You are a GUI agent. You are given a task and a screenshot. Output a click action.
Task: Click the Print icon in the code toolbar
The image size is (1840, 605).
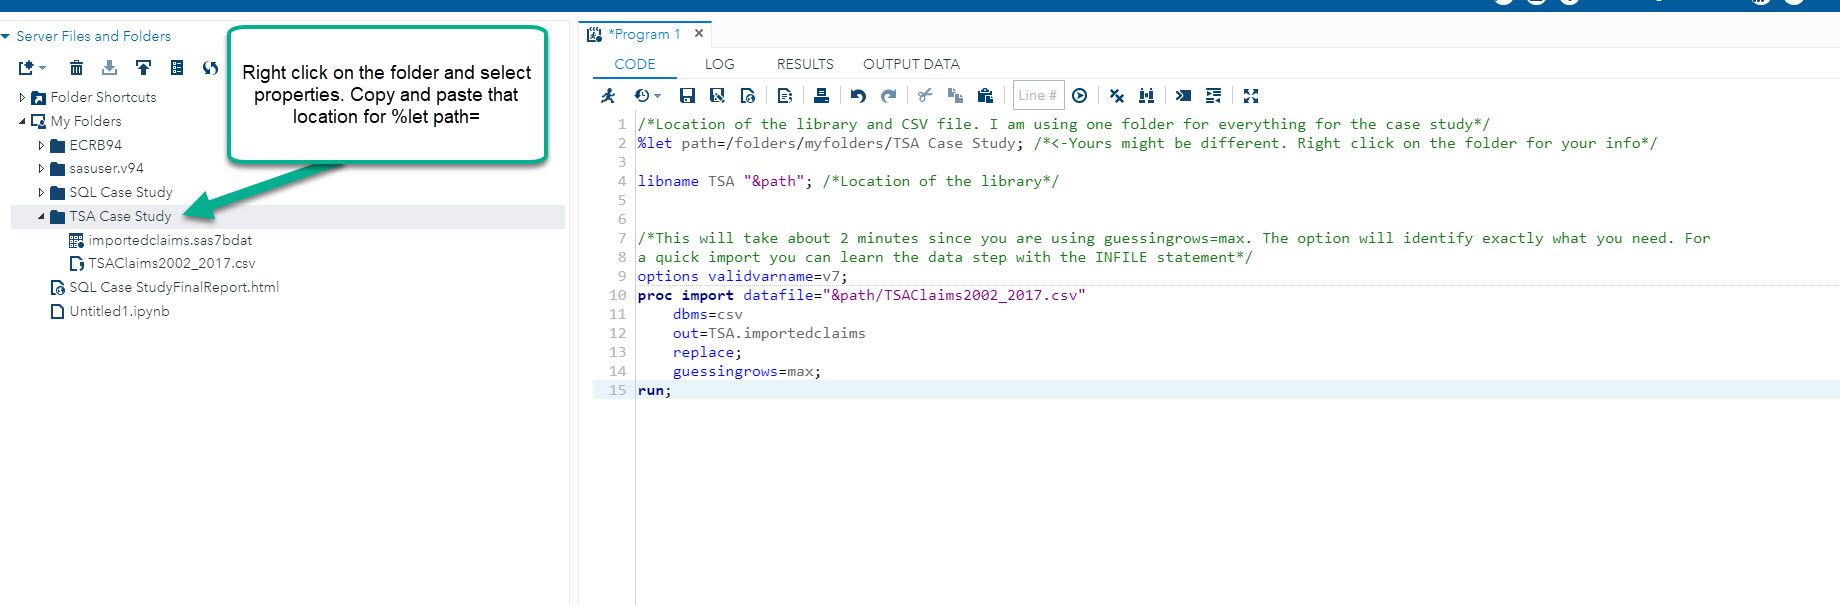(x=821, y=96)
